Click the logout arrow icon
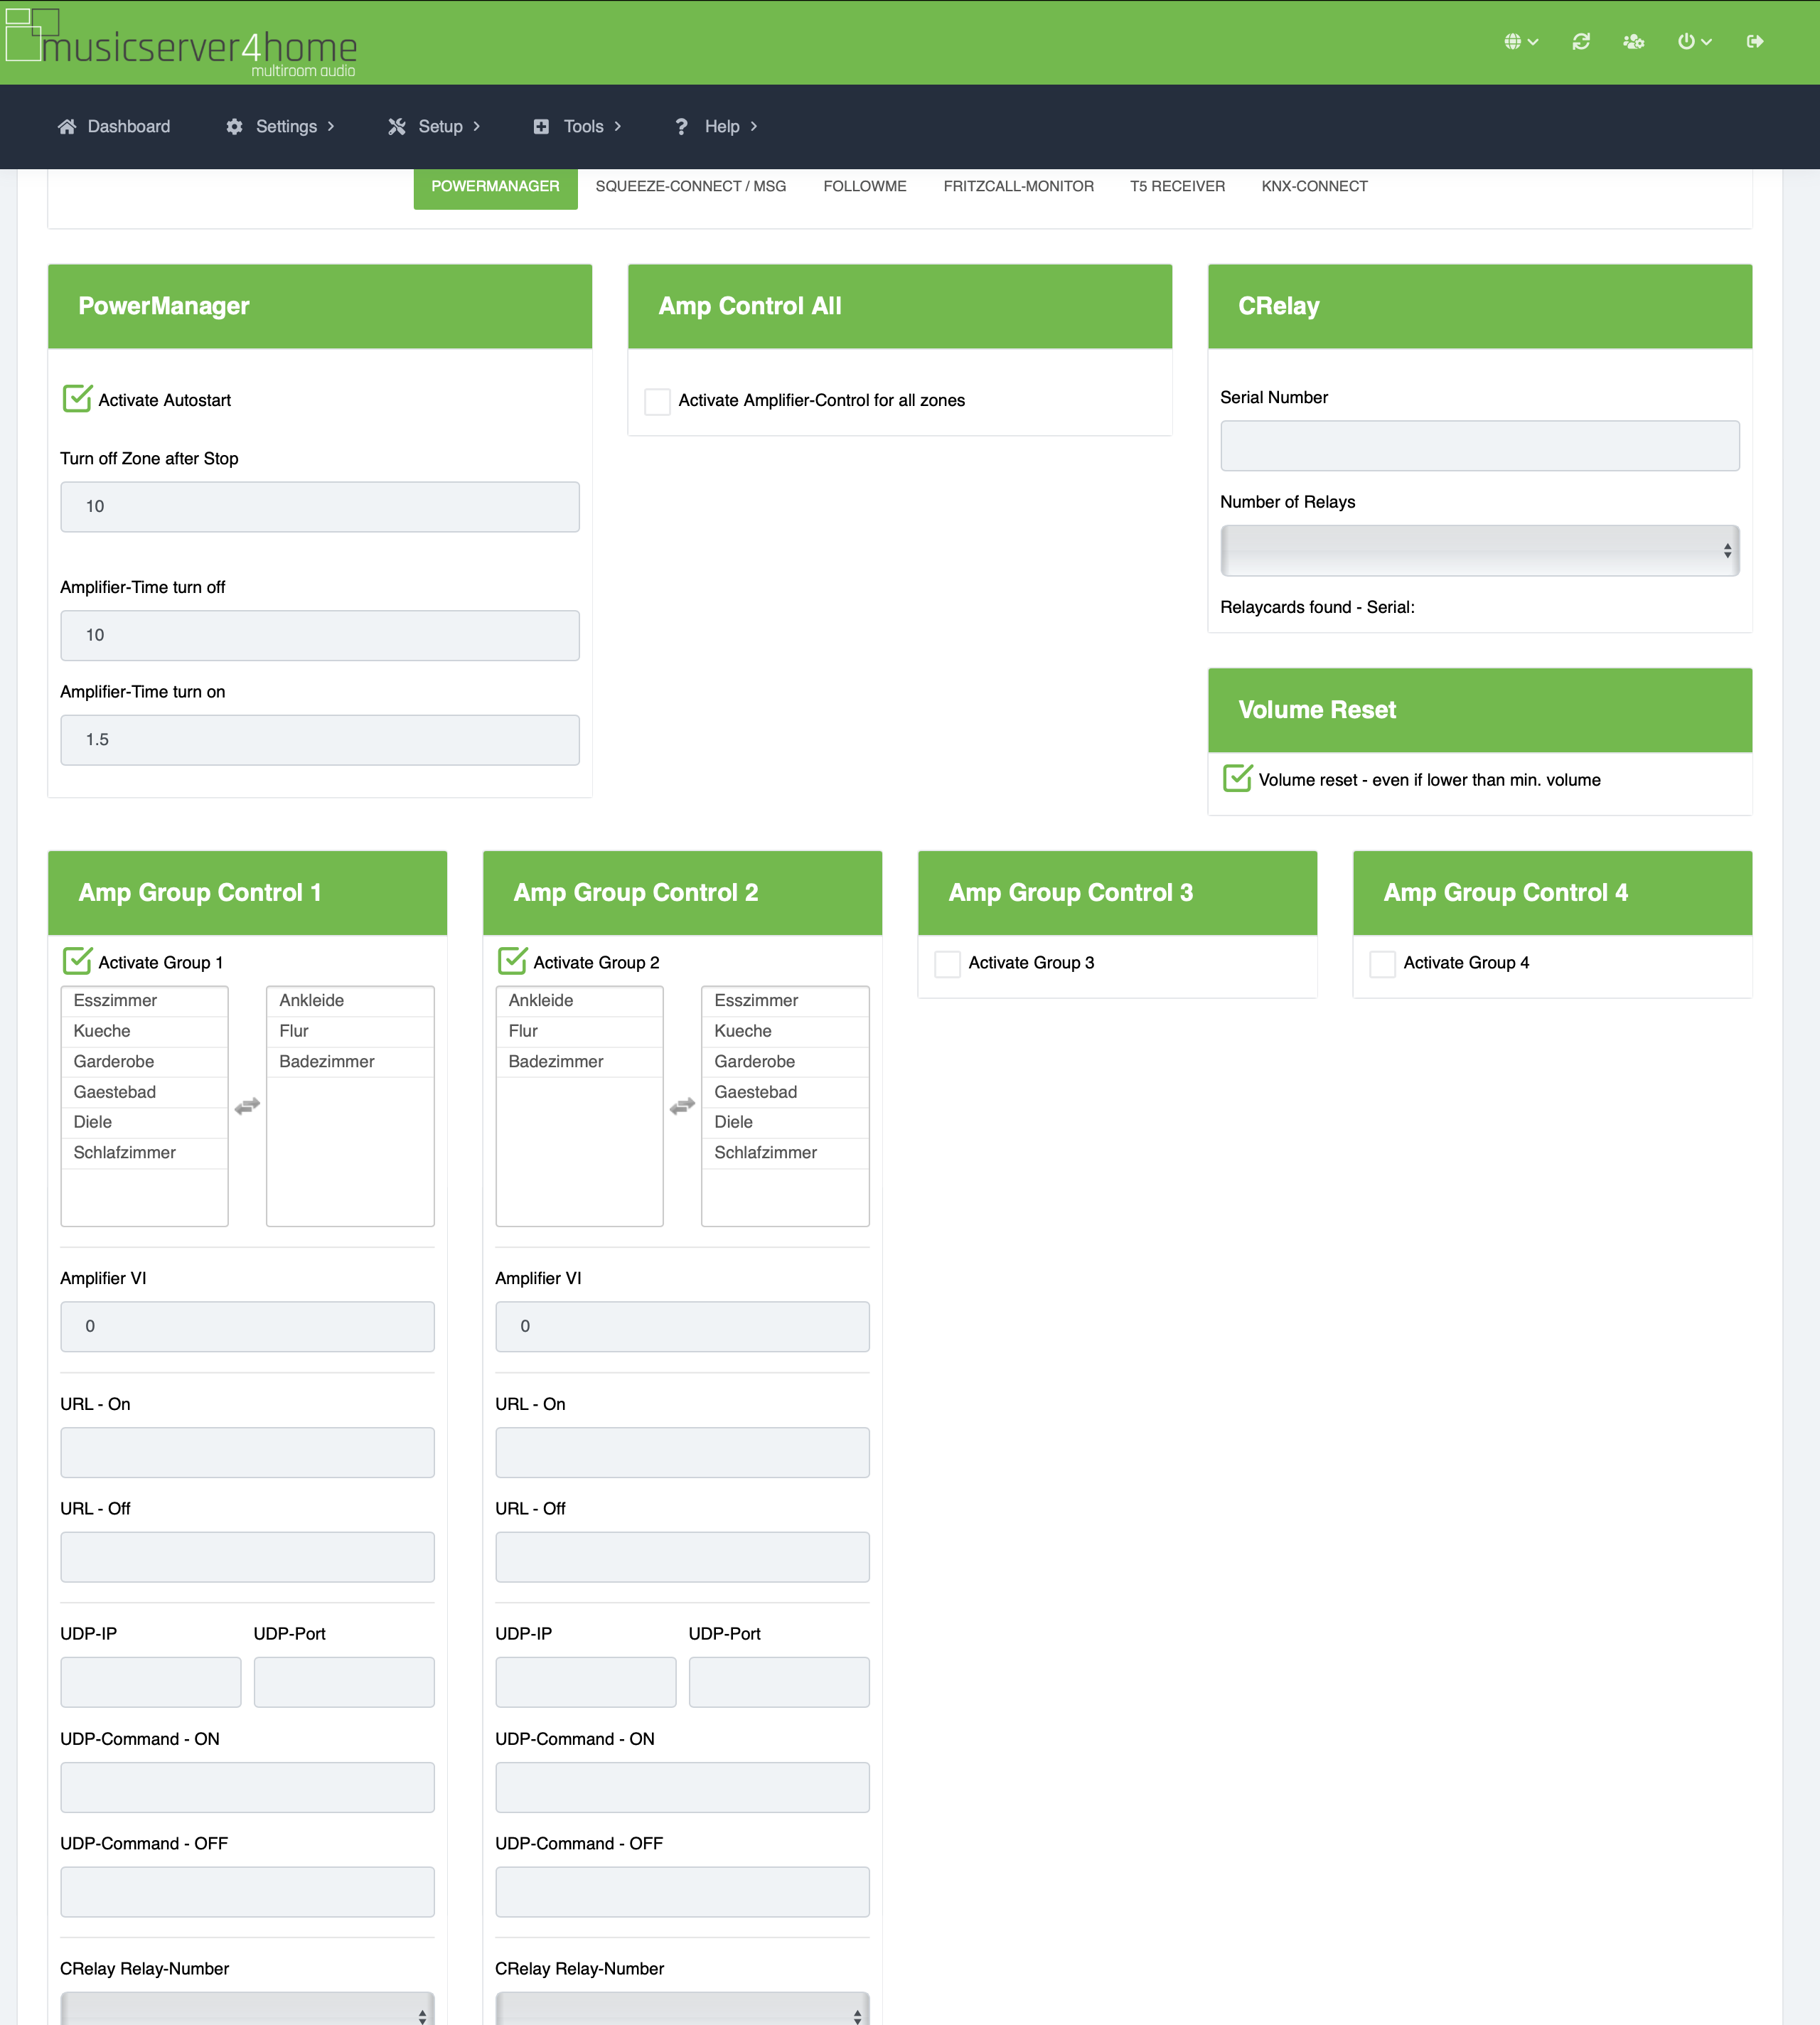The width and height of the screenshot is (1820, 2025). point(1755,42)
